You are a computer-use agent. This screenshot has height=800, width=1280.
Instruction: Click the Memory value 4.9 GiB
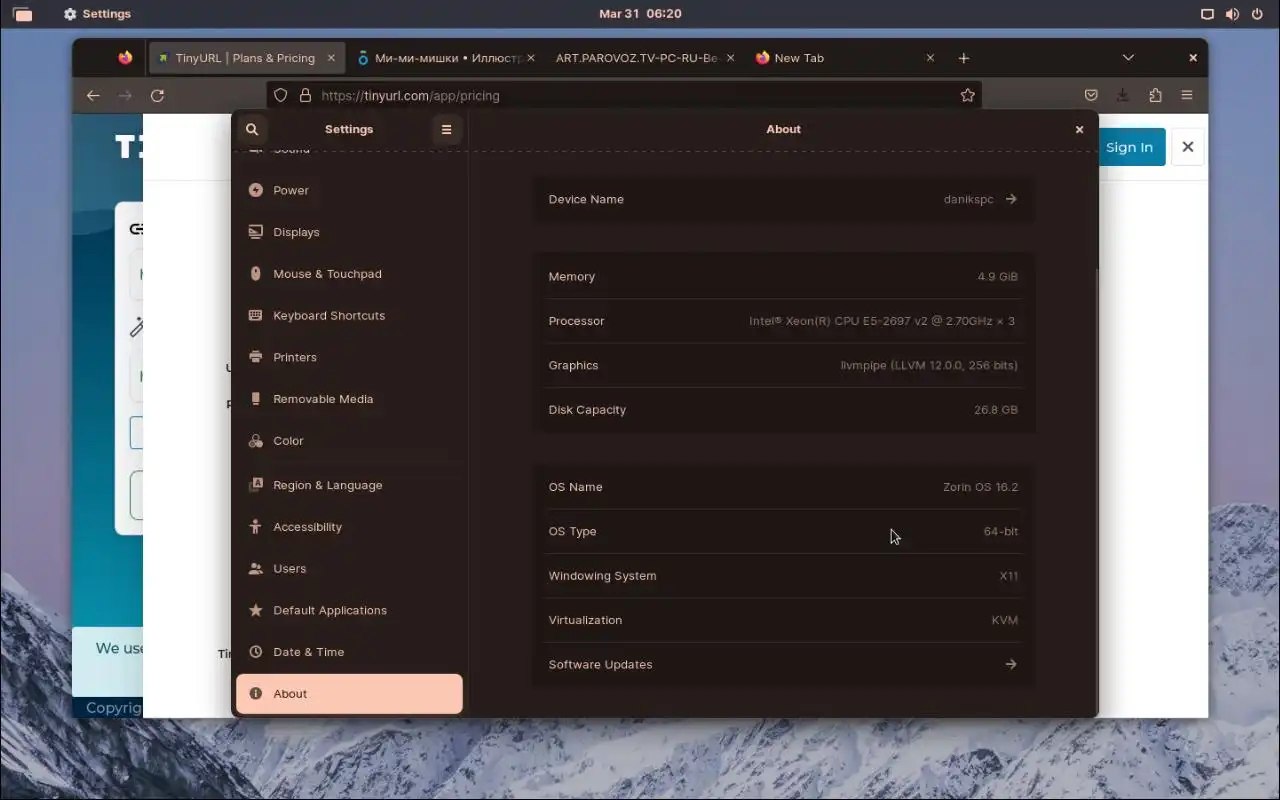point(997,277)
